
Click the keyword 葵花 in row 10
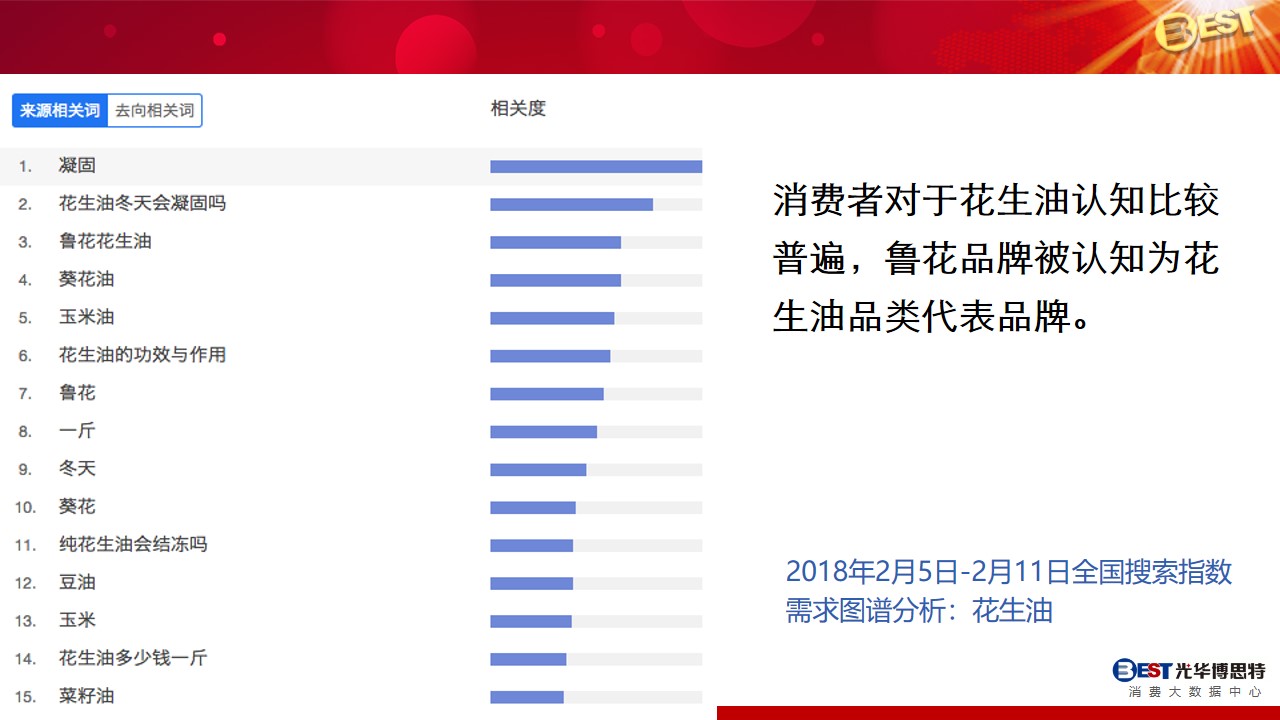click(77, 507)
